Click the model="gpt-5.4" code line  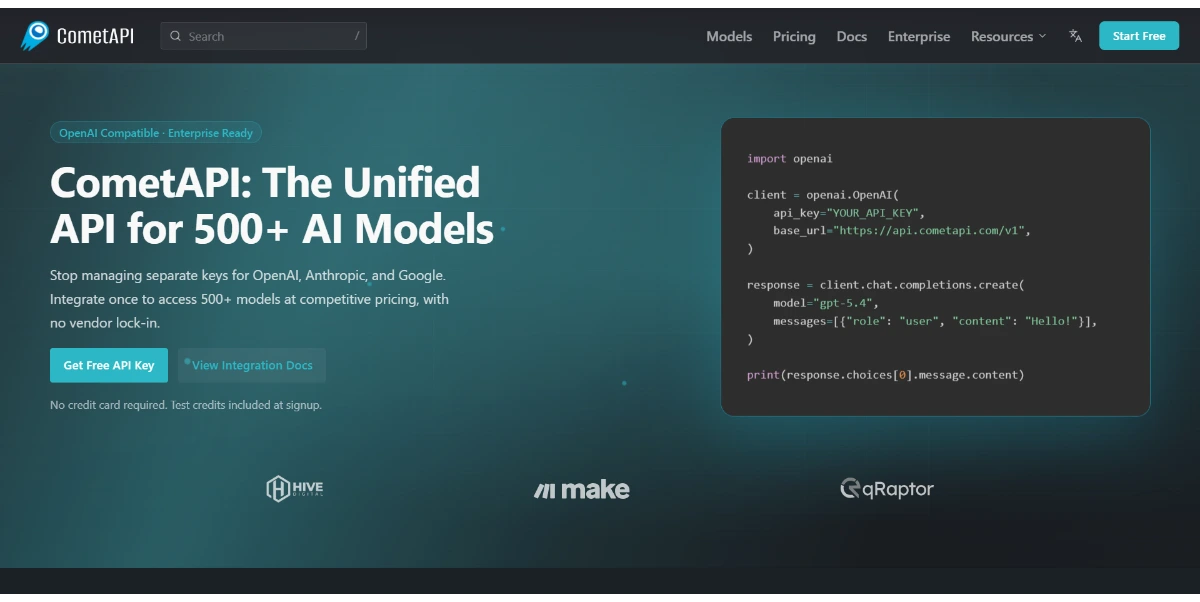click(x=825, y=303)
